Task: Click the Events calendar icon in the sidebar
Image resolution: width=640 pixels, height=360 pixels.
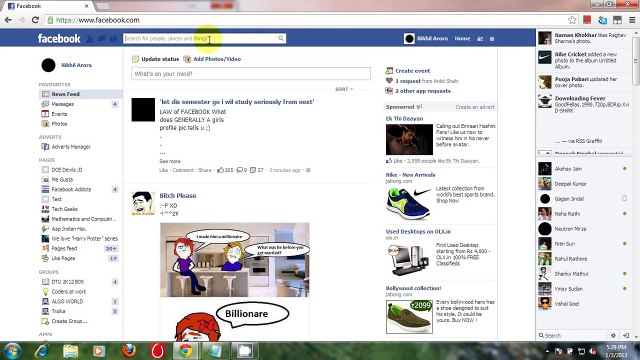Action: pyautogui.click(x=45, y=114)
